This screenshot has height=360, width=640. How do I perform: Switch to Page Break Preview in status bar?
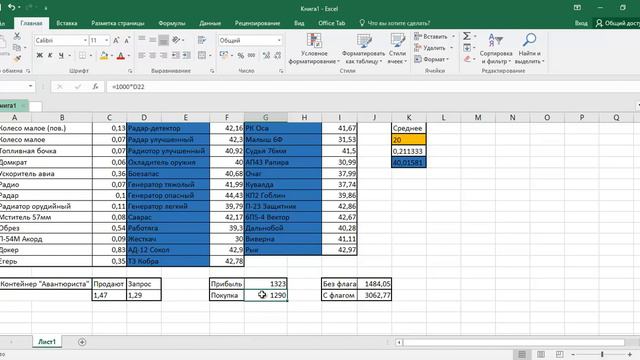[x=560, y=354]
